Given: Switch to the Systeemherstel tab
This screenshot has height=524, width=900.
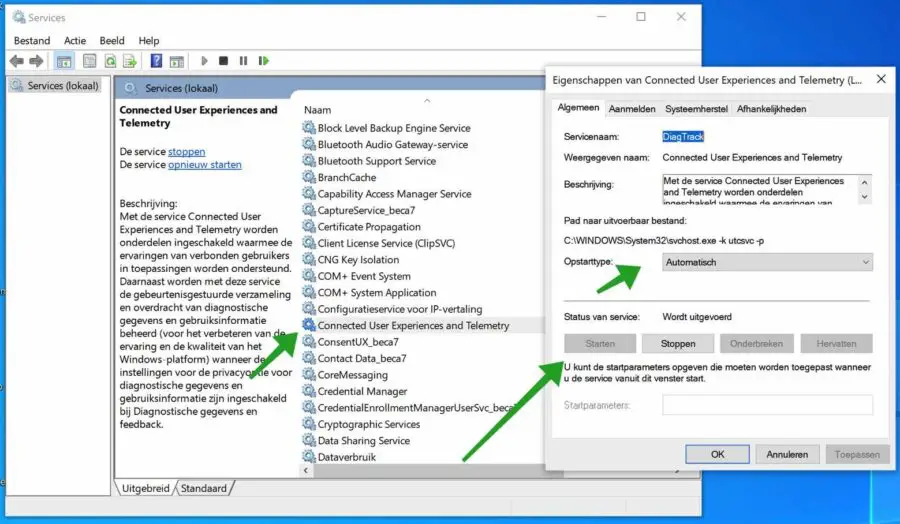Looking at the screenshot, I should (696, 108).
